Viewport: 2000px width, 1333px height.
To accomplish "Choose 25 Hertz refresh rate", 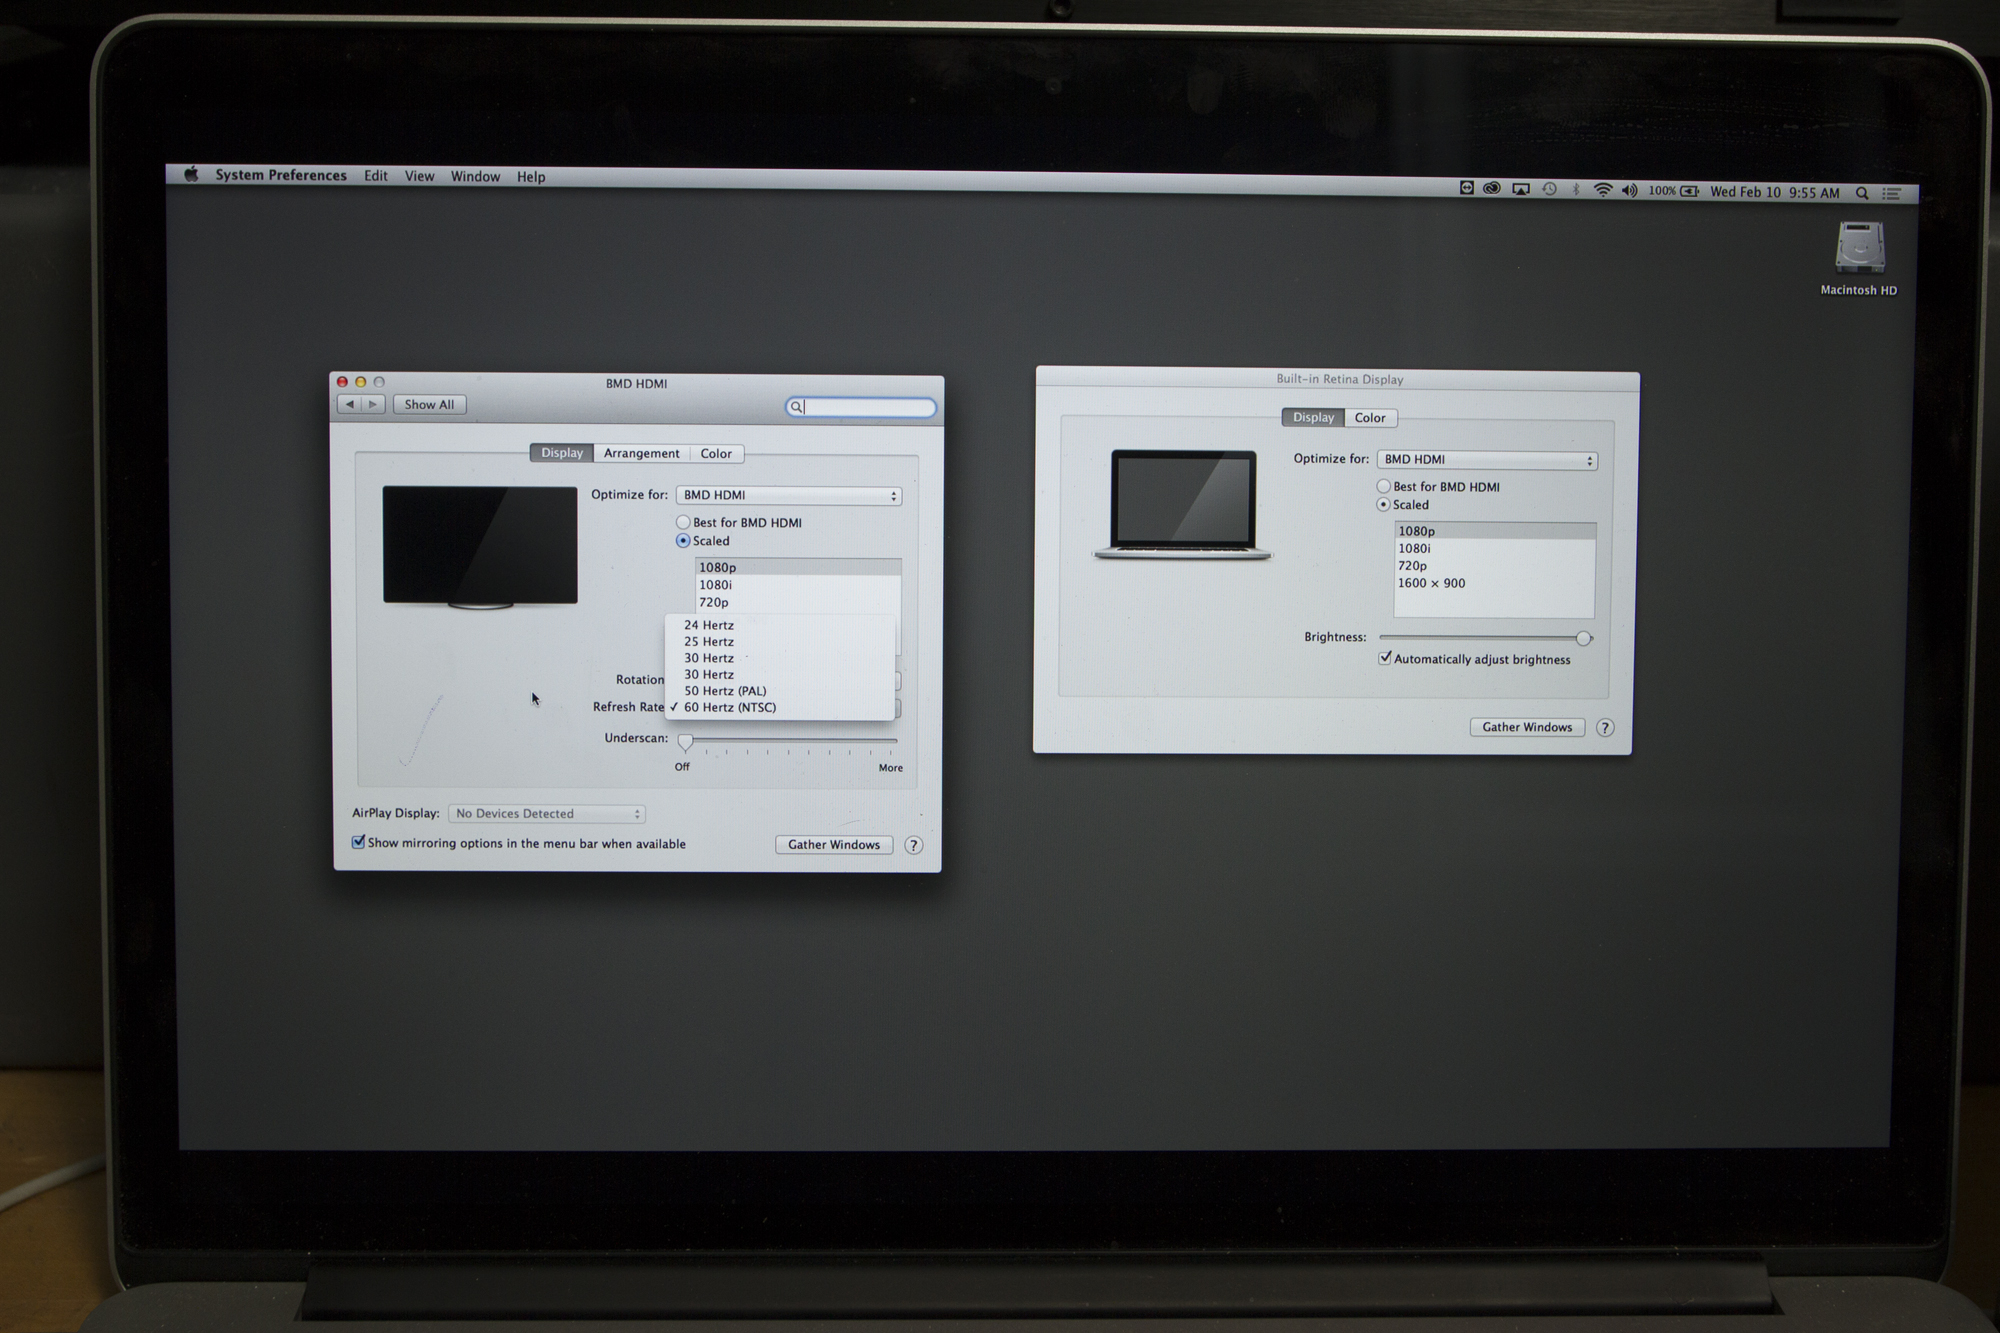I will [x=780, y=642].
